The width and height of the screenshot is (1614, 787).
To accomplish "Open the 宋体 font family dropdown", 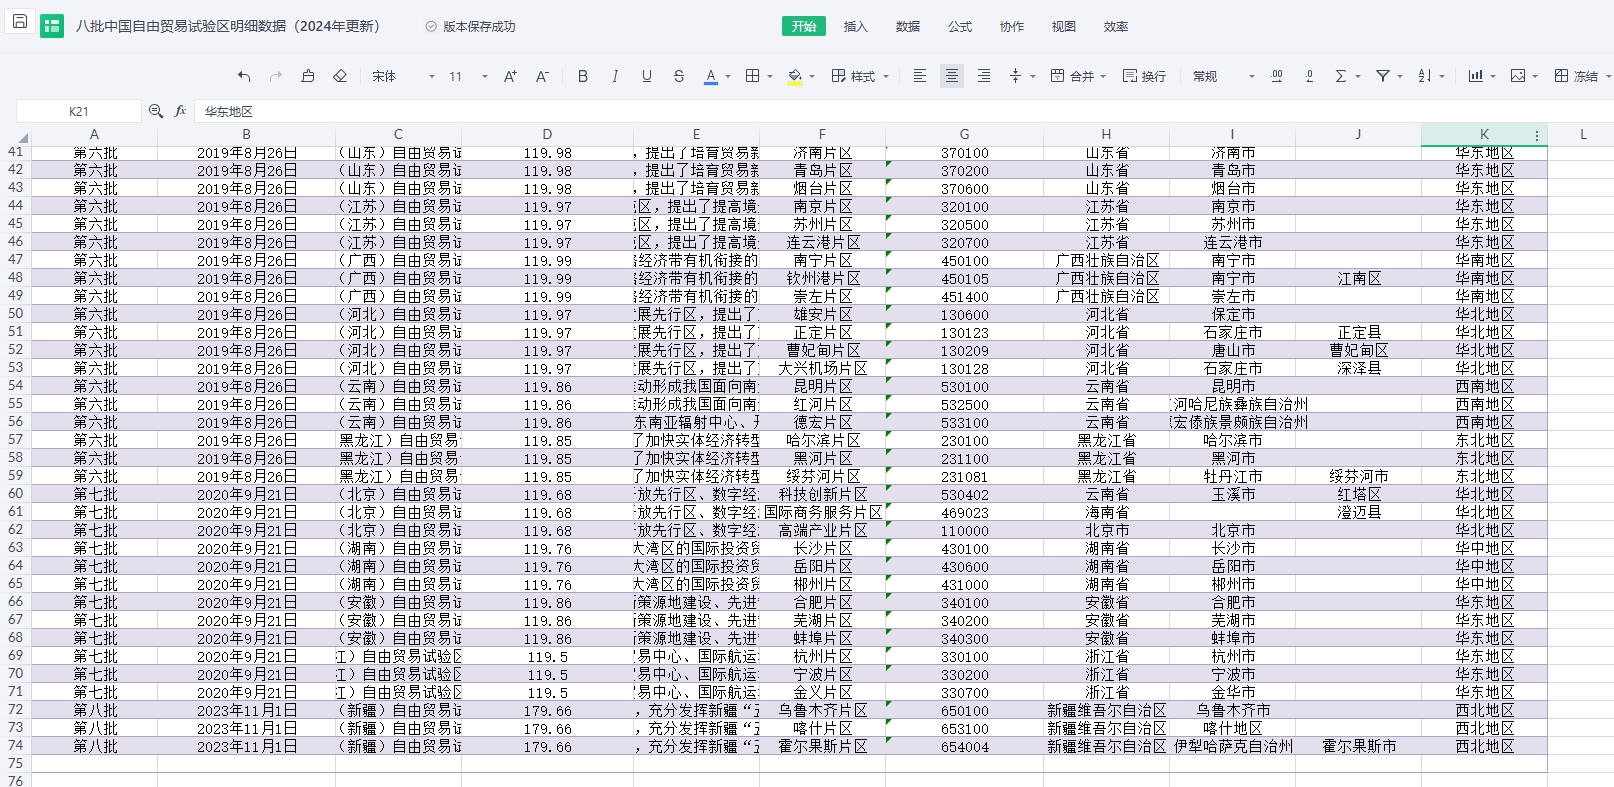I will click(x=404, y=76).
